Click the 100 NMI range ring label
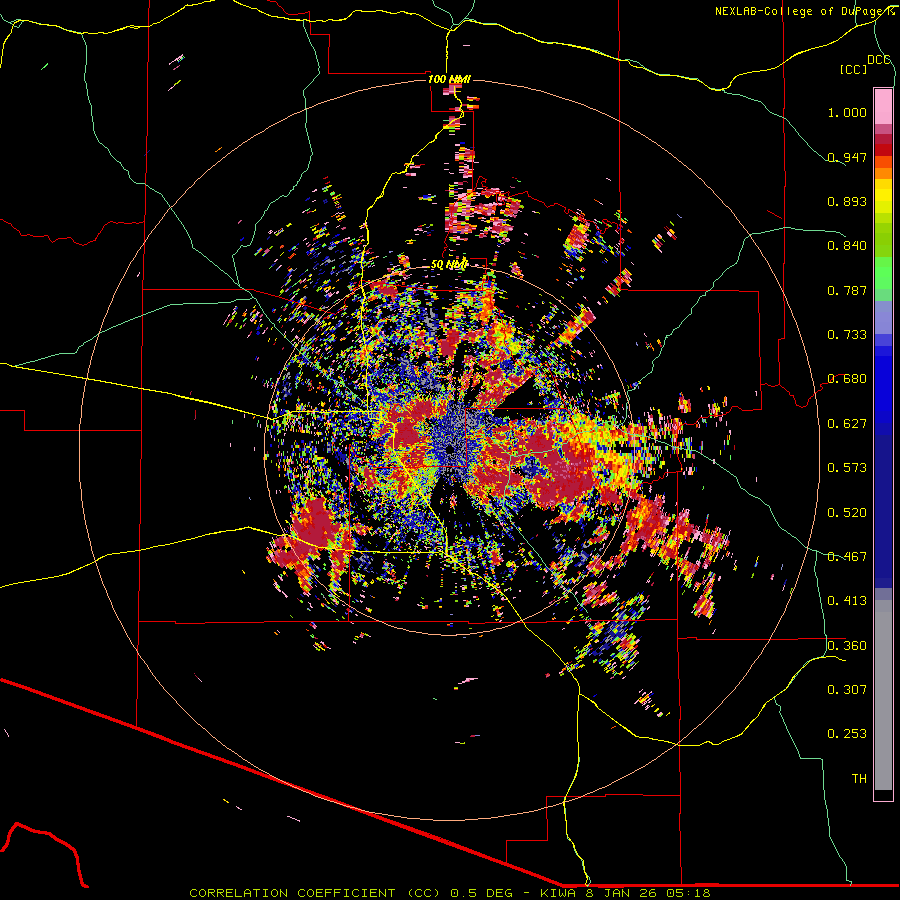This screenshot has width=900, height=900. pos(449,79)
